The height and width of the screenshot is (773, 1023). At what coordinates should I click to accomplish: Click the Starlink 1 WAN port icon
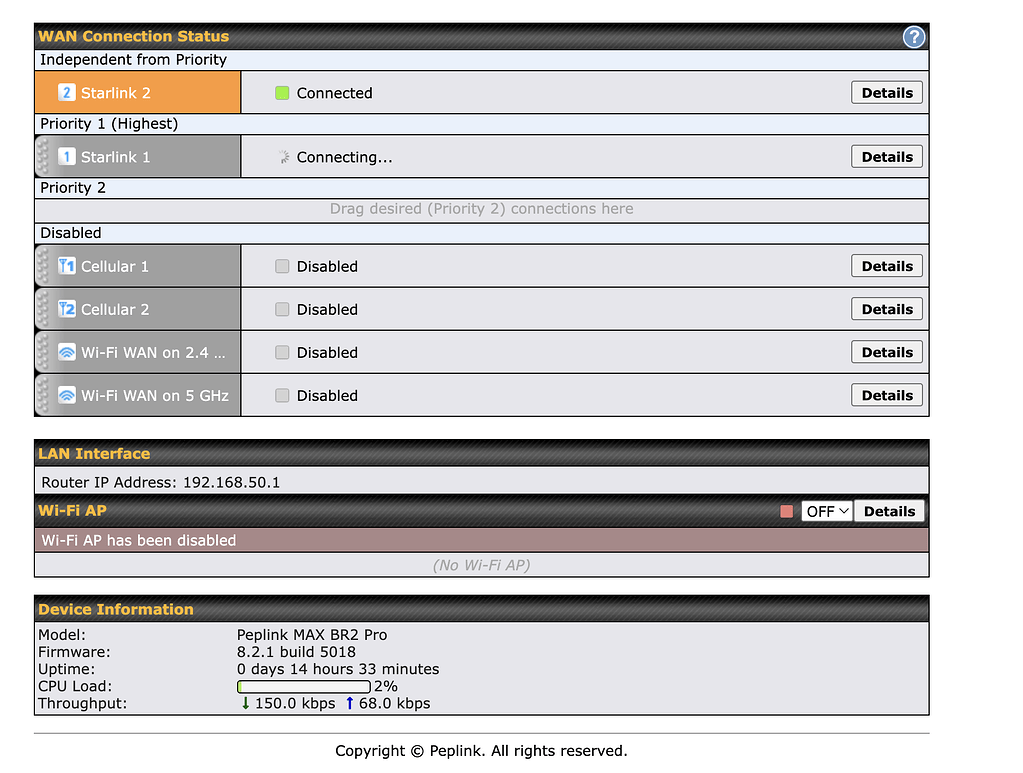click(x=67, y=157)
